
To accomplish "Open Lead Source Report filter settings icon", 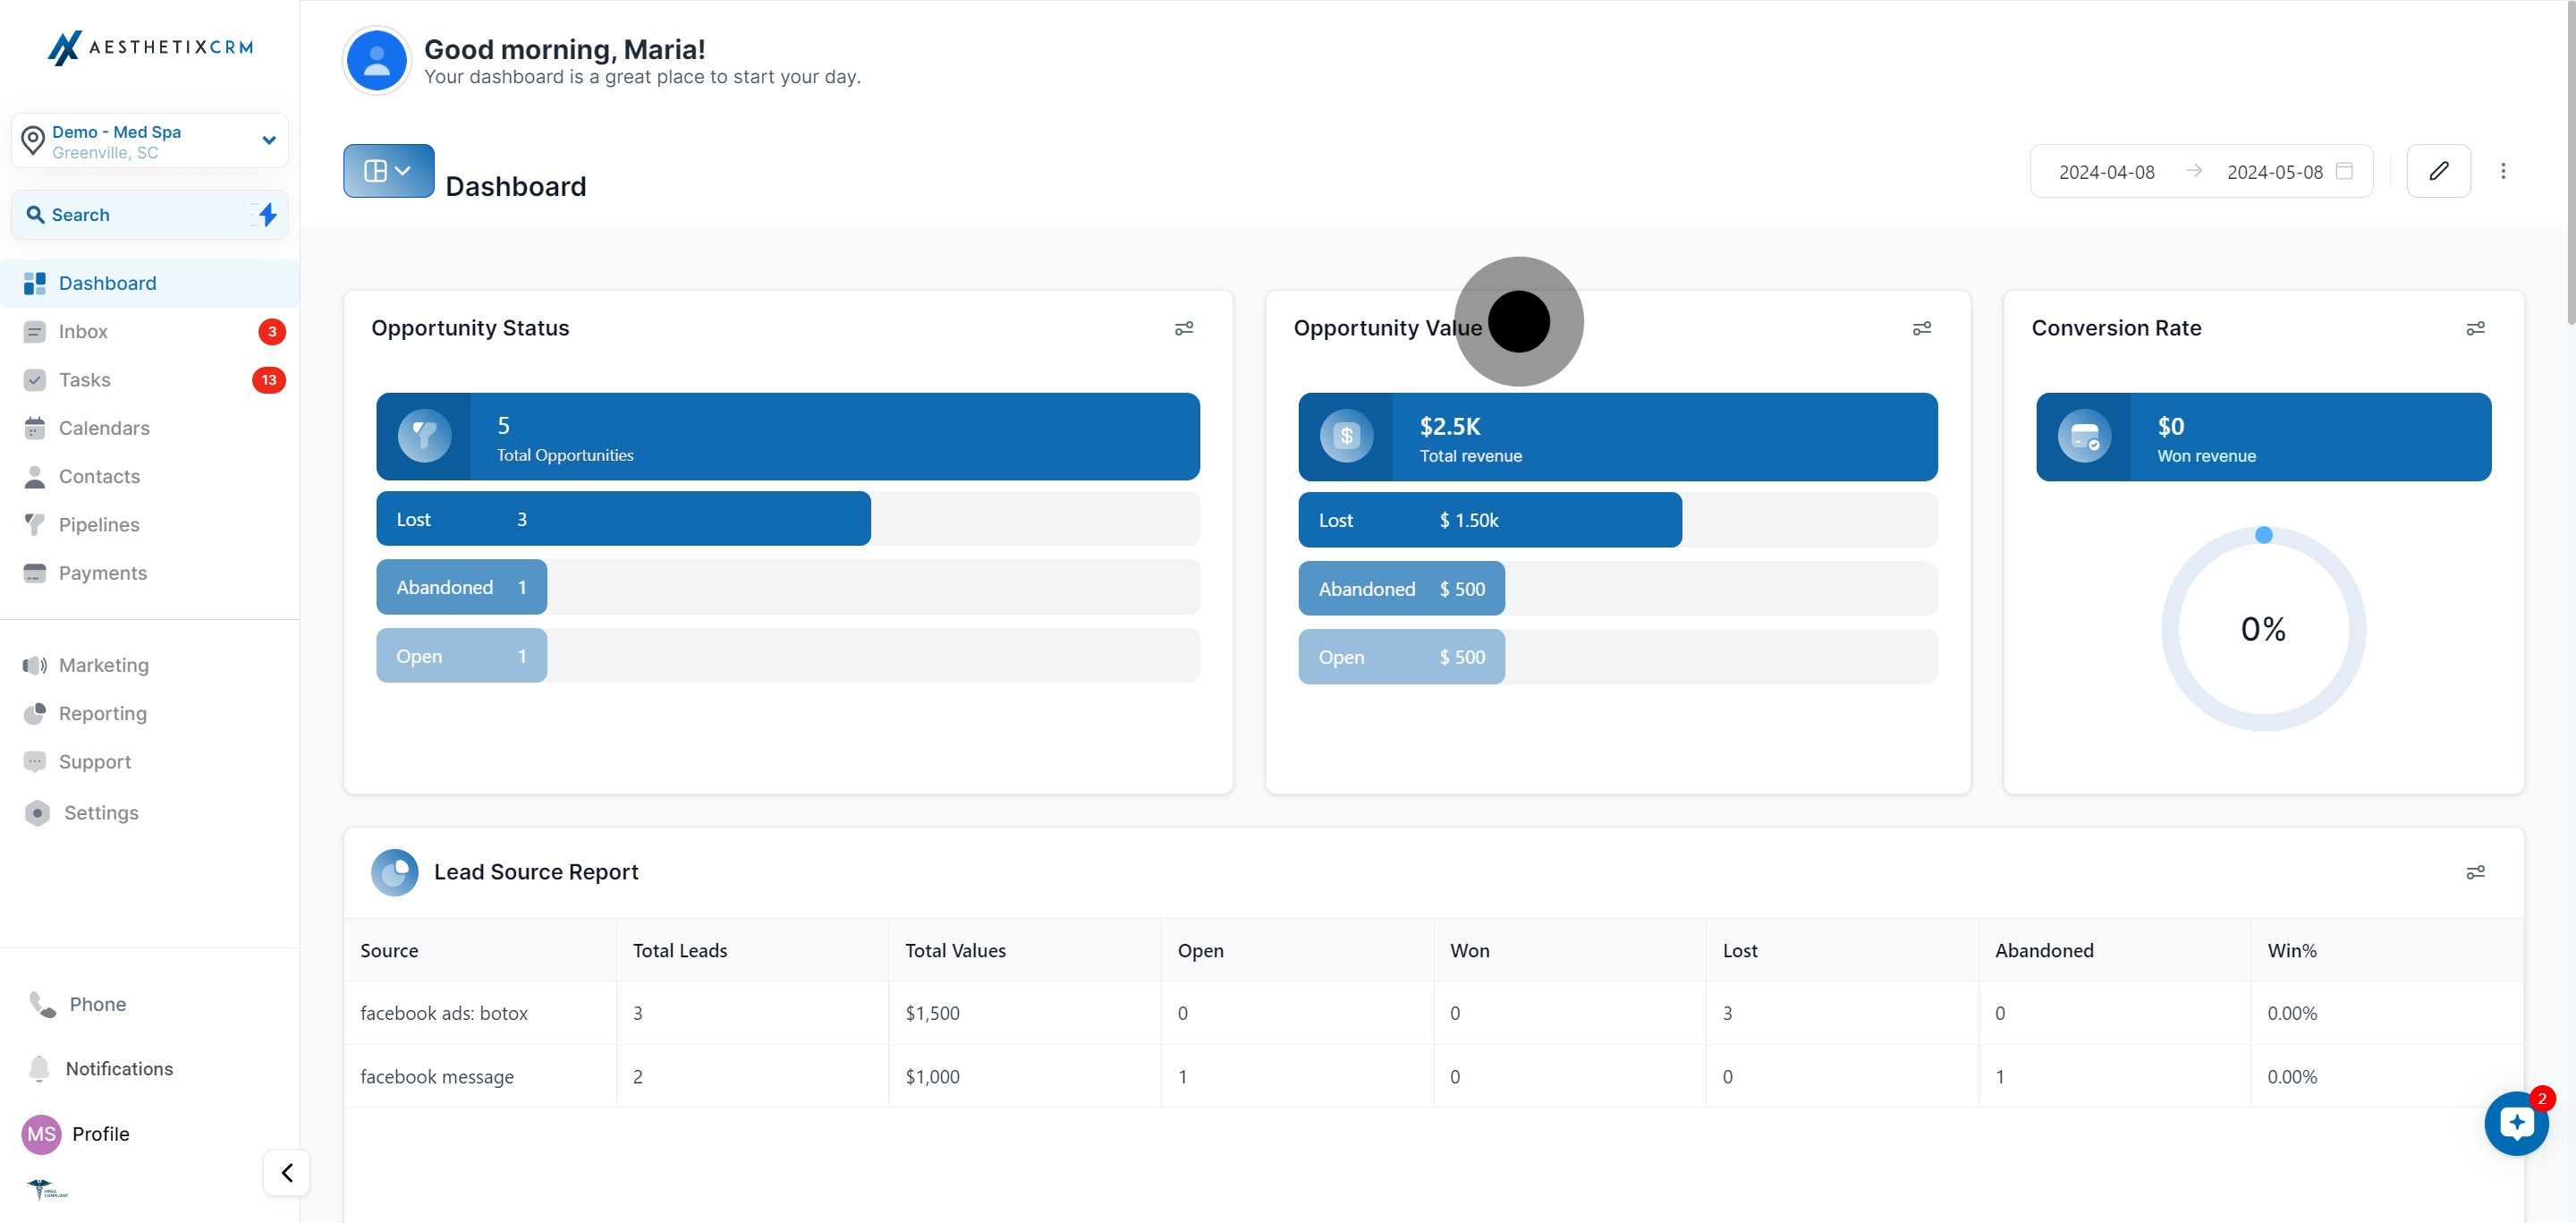I will (2476, 872).
